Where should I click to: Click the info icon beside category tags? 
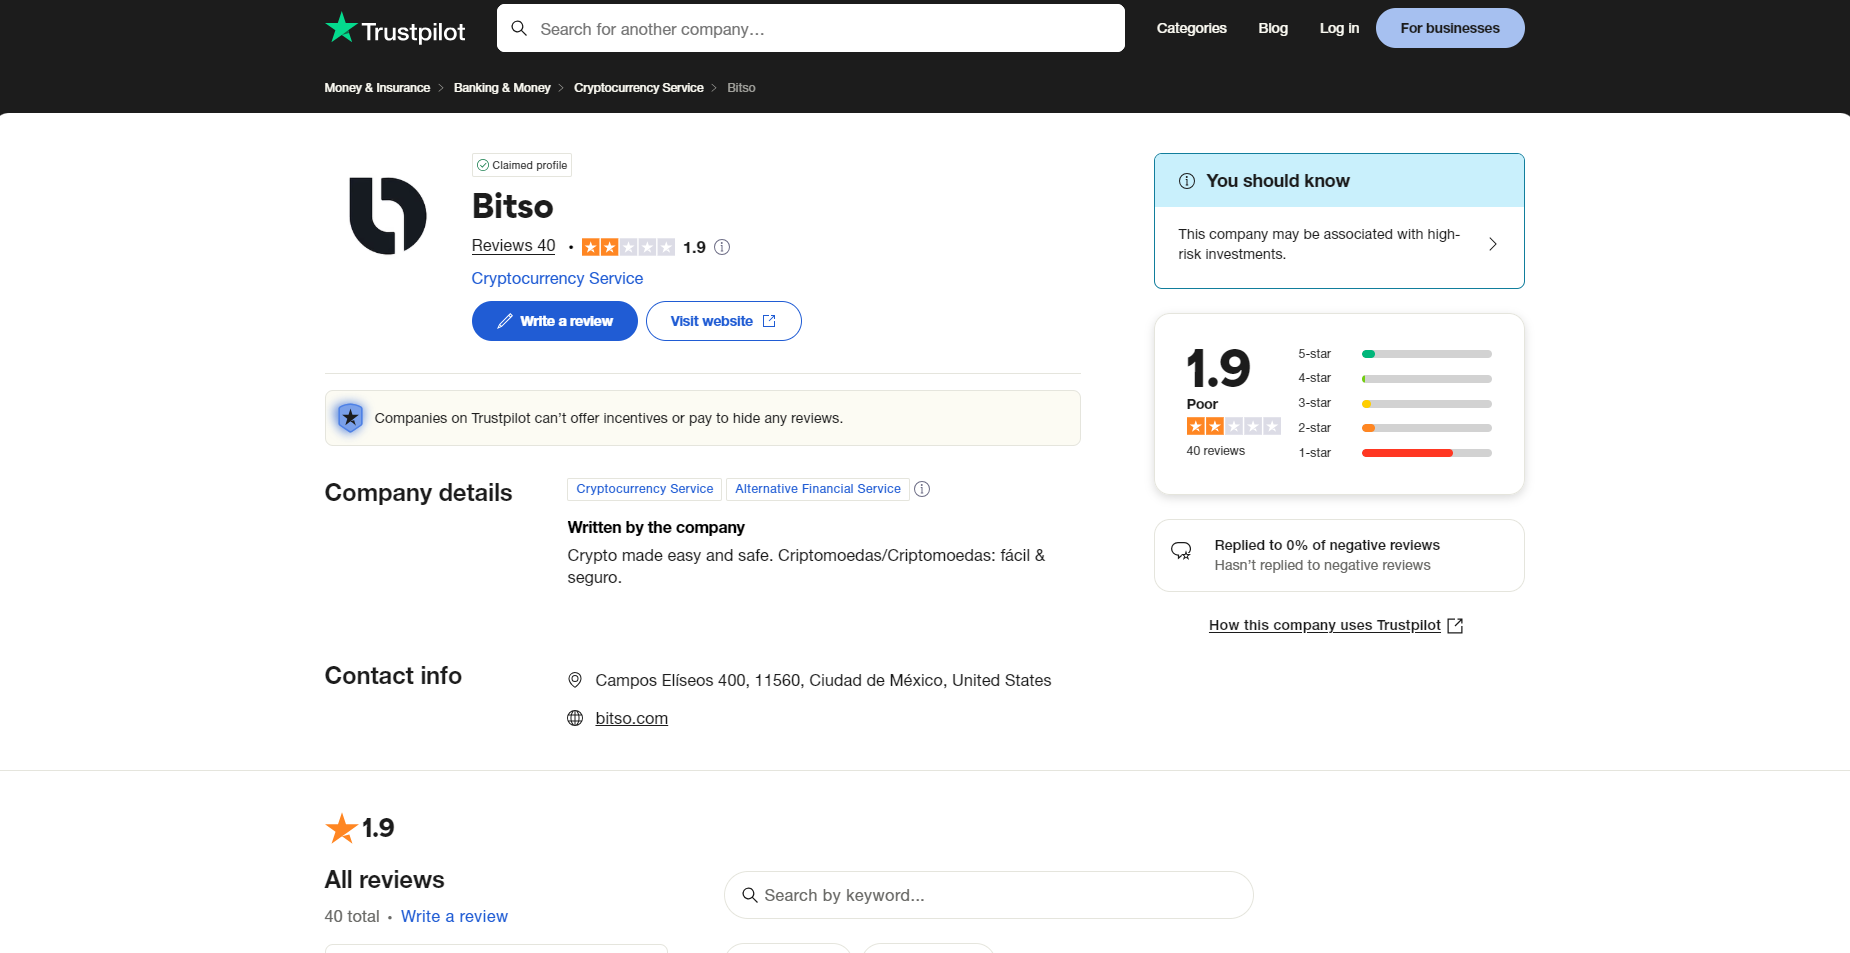(922, 489)
